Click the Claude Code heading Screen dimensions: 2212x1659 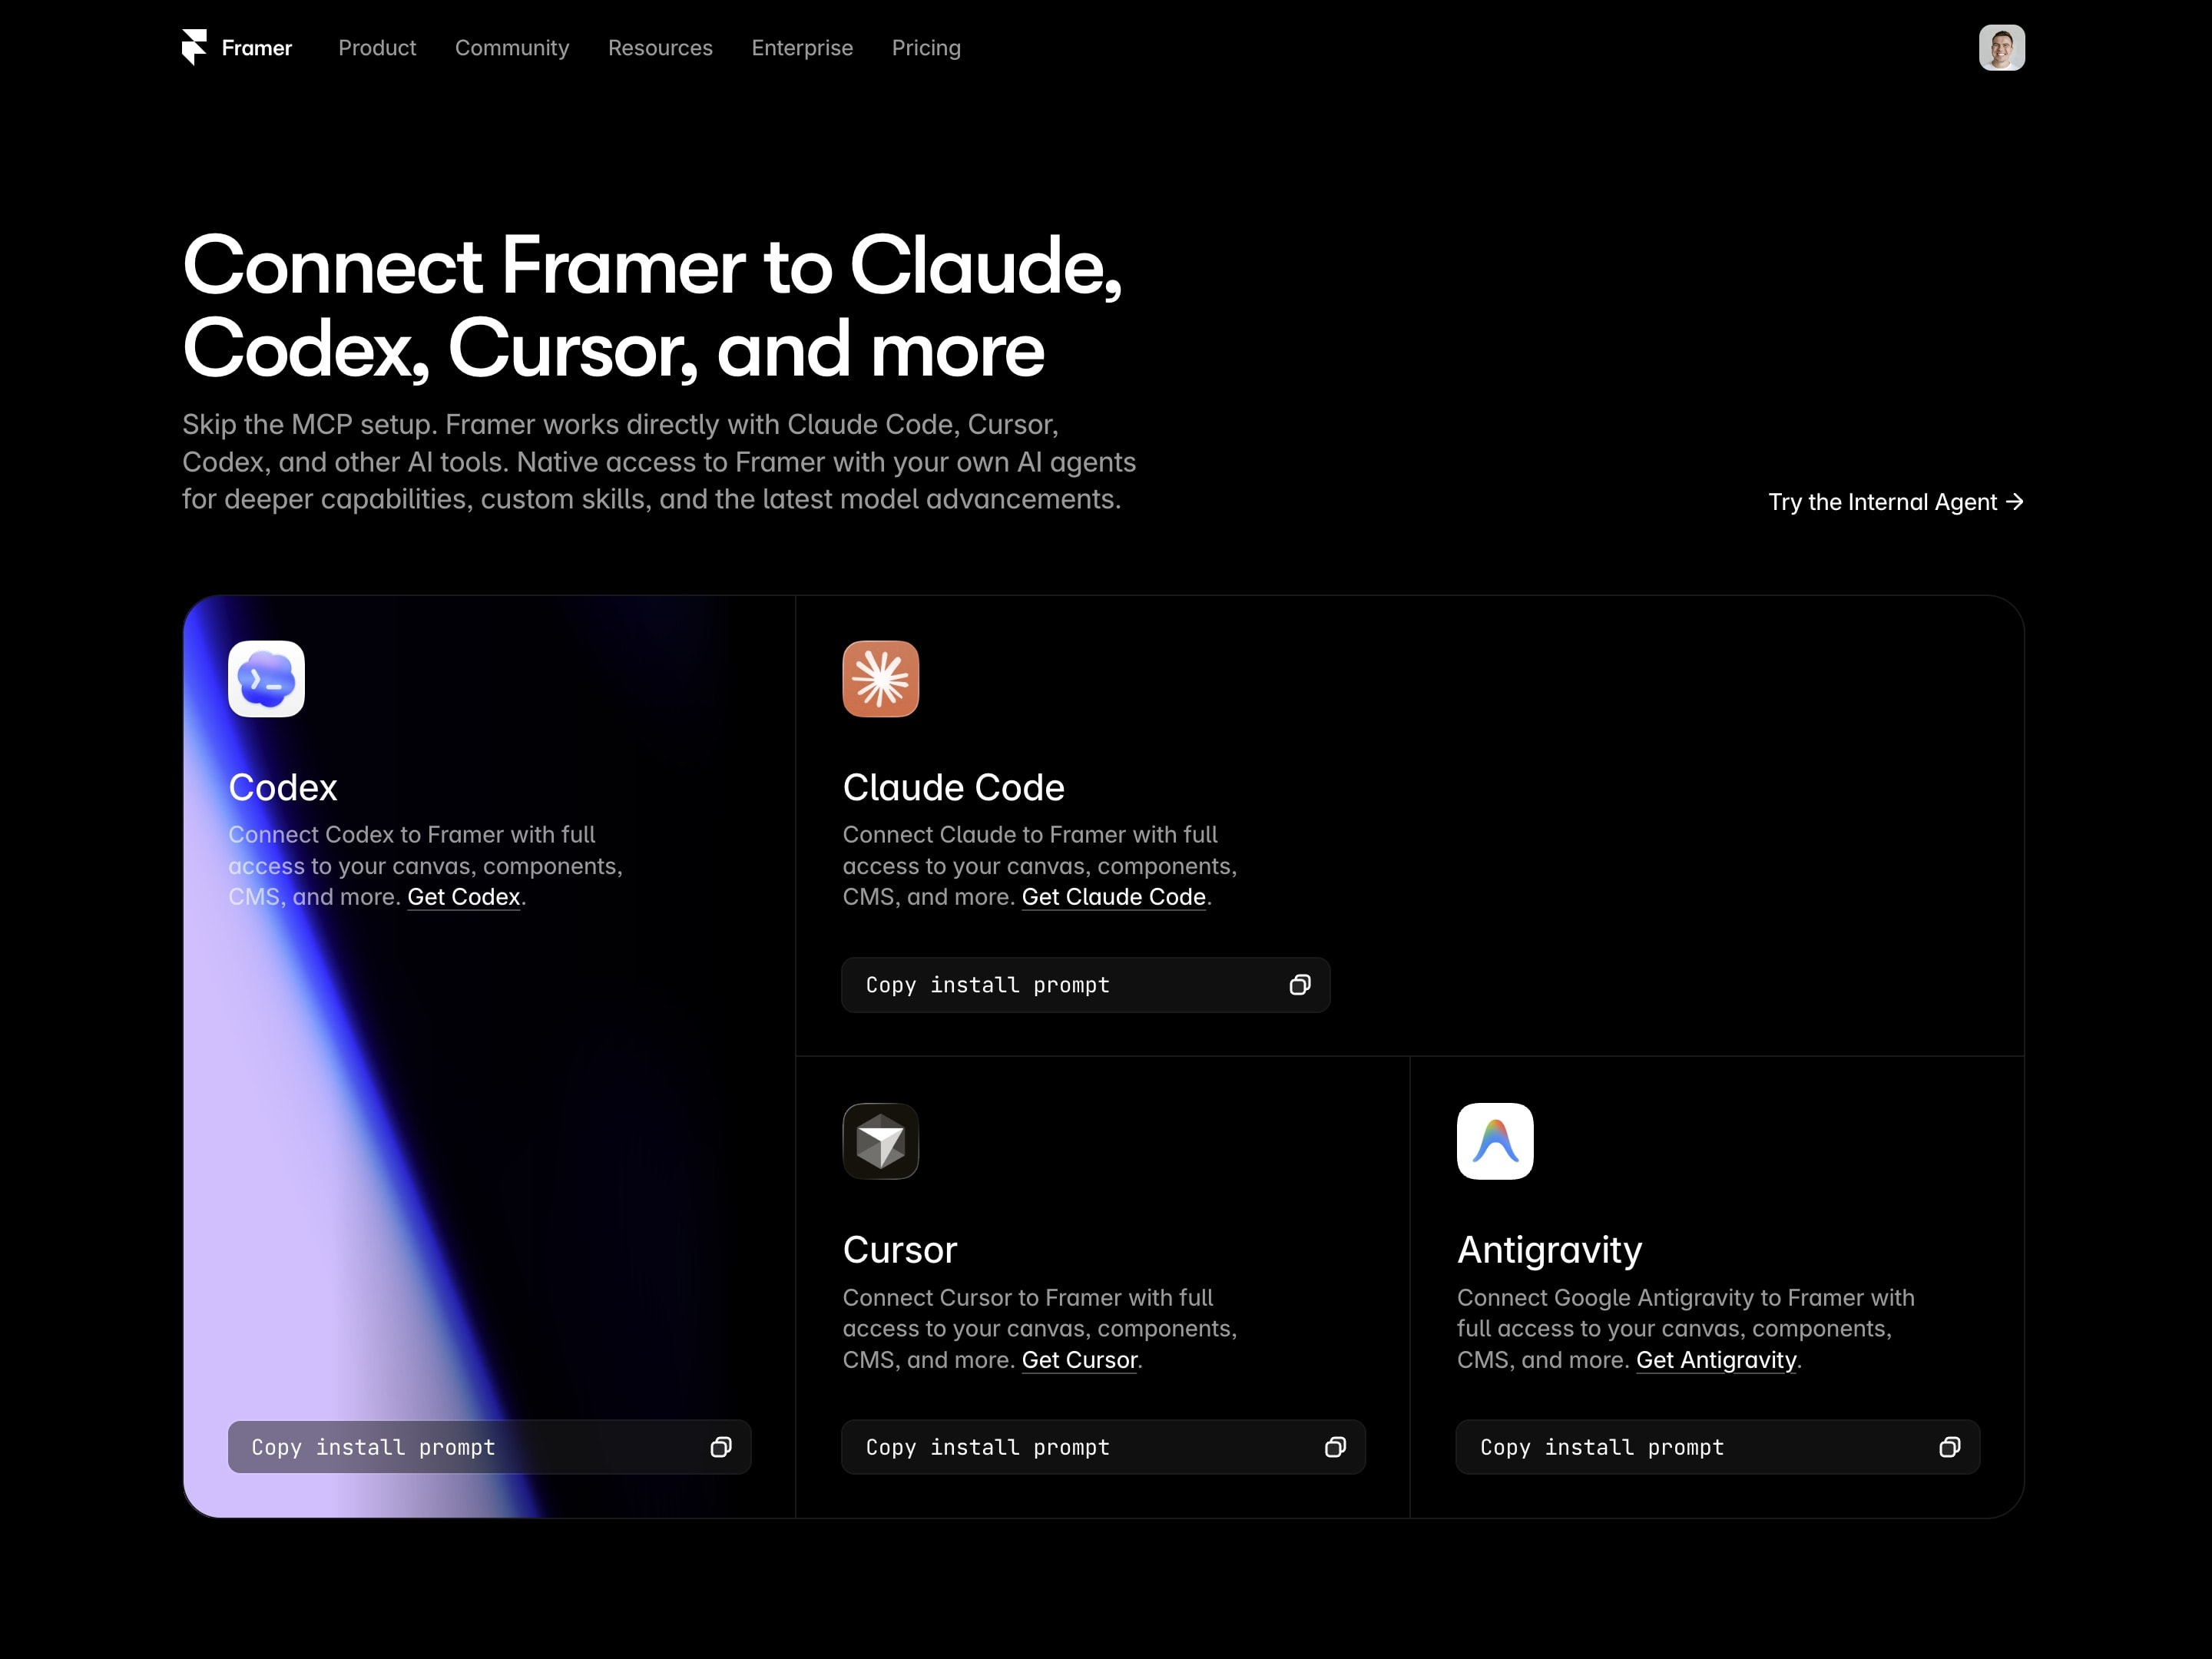pyautogui.click(x=953, y=787)
